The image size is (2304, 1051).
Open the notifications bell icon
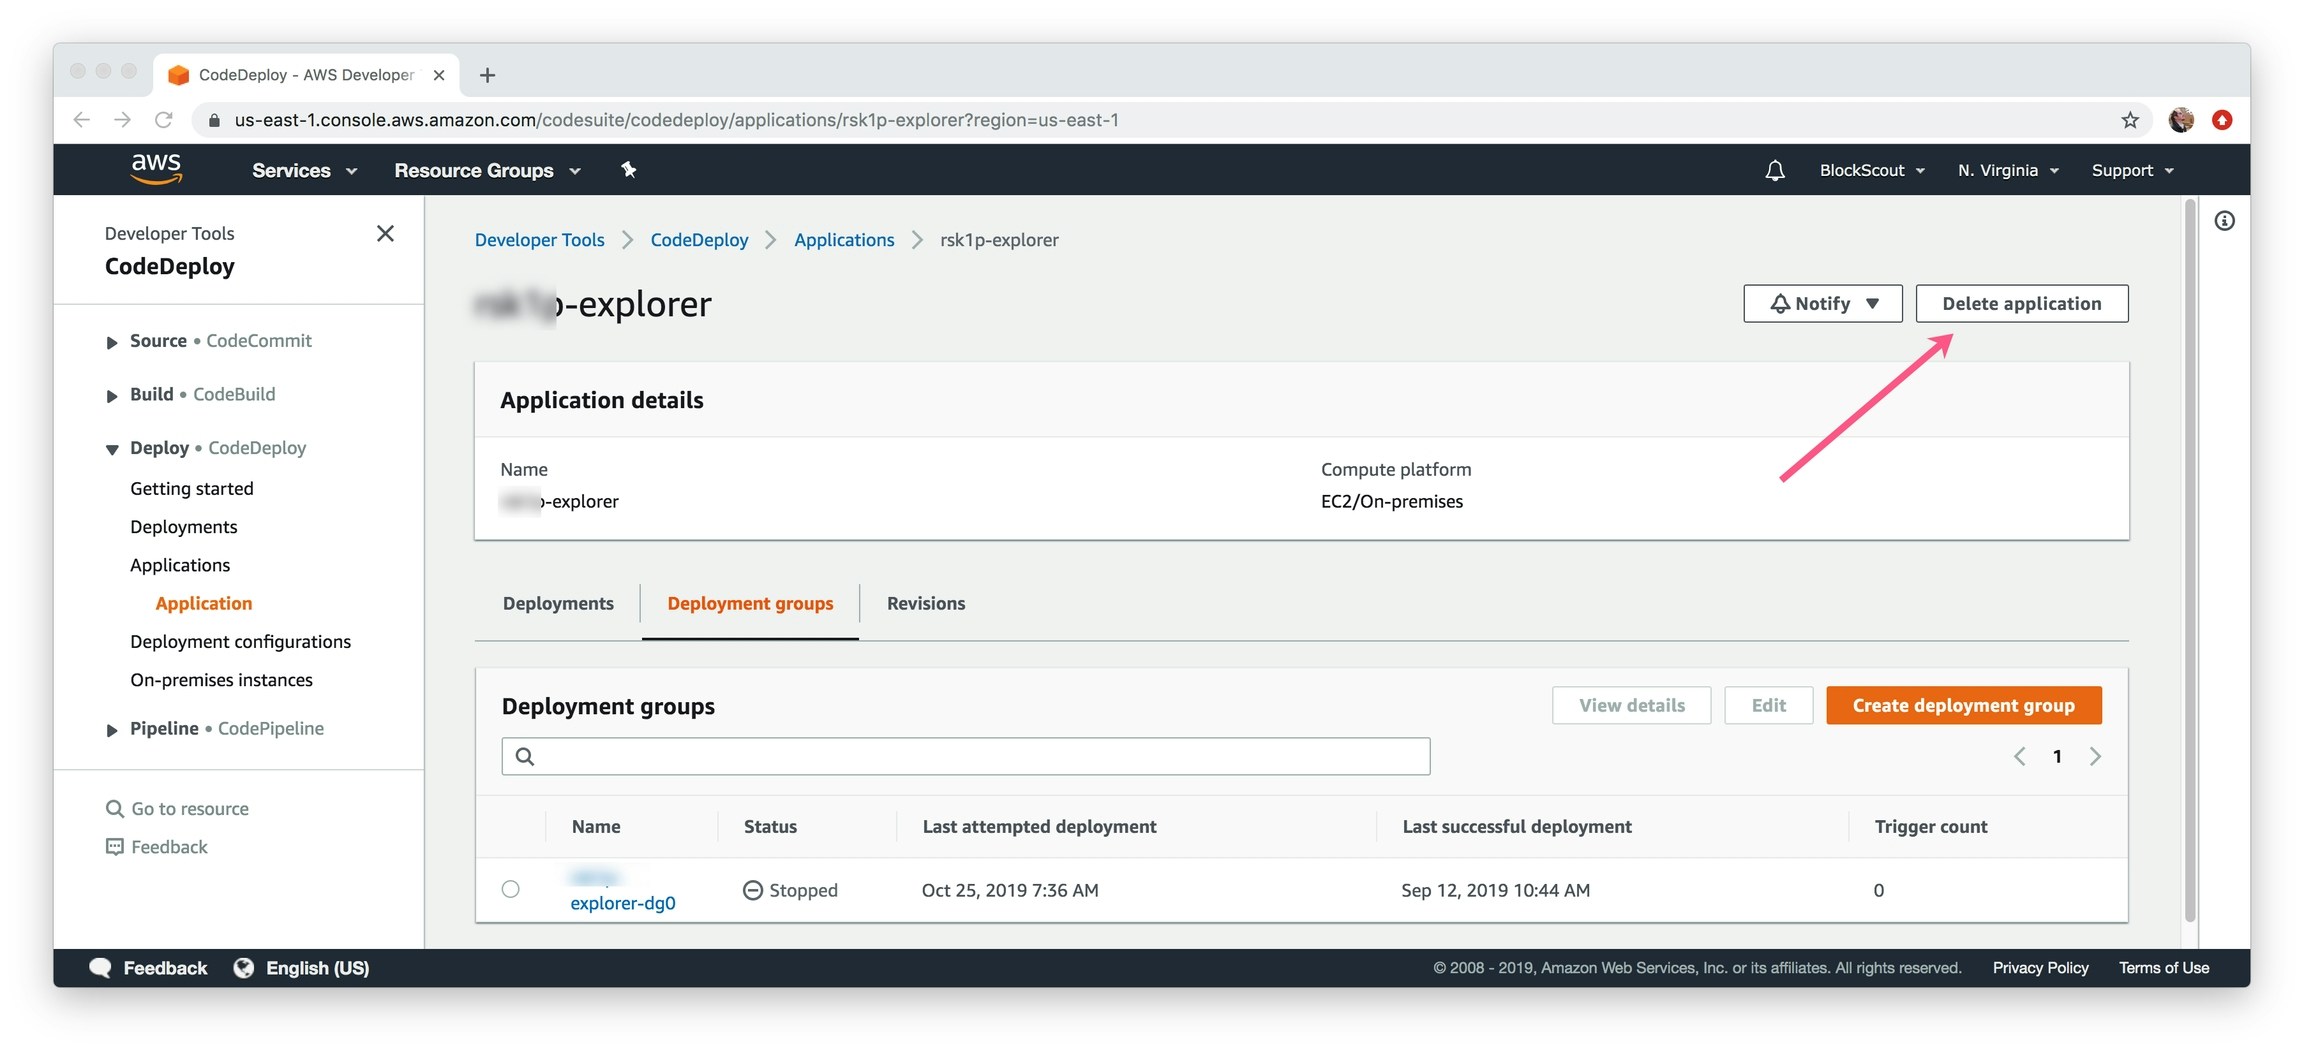(1774, 170)
